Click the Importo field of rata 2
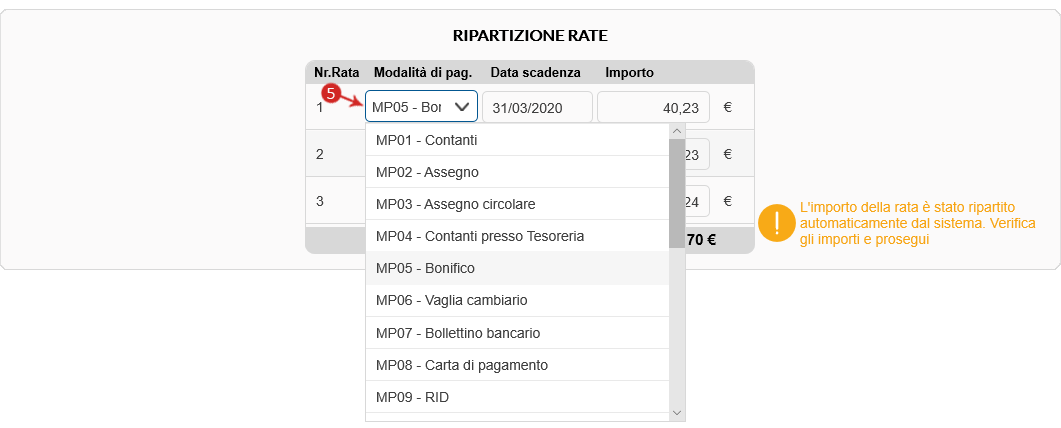This screenshot has height=428, width=1061. point(698,154)
